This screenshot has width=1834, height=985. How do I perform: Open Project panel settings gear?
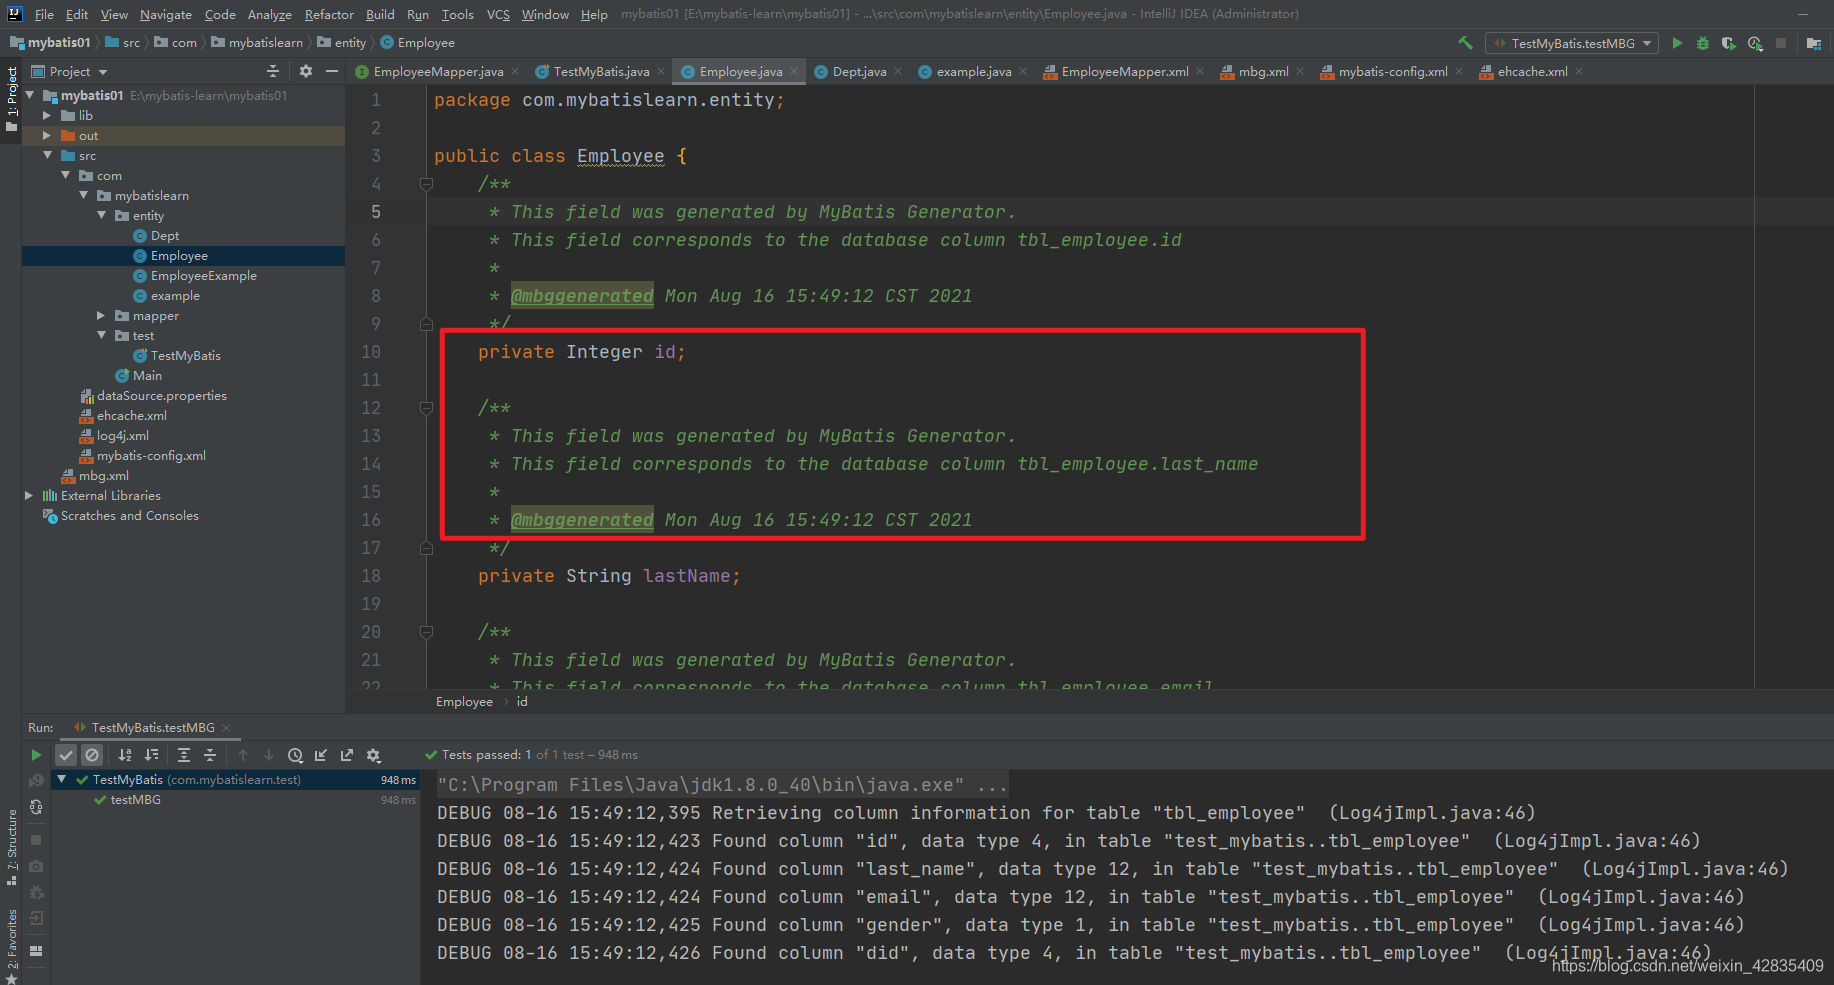(306, 71)
